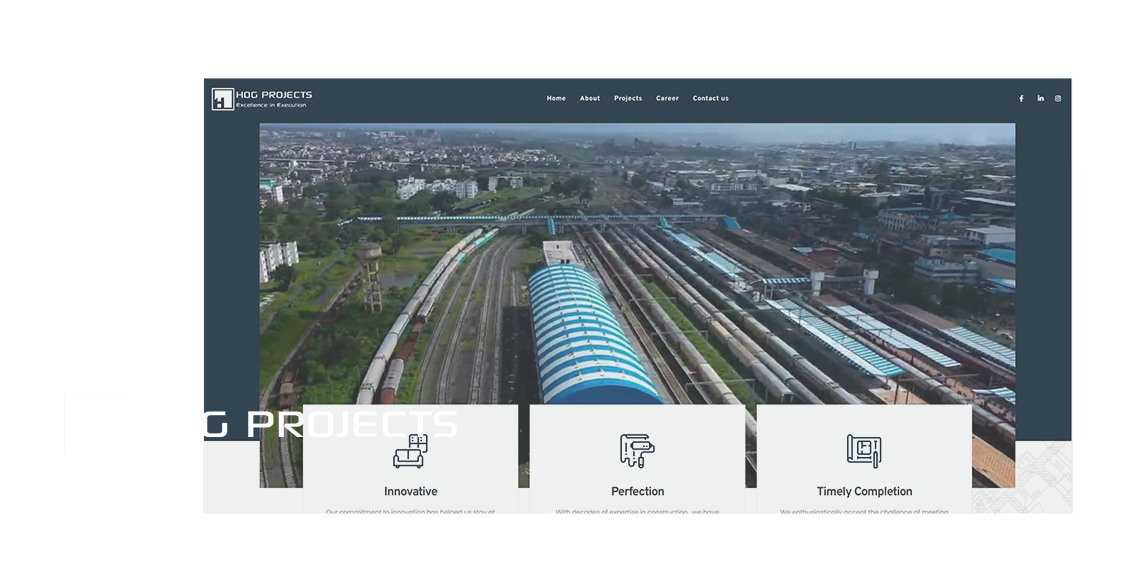1122x567 pixels.
Task: Click the 'Excellence in Execution' tagline
Action: click(x=271, y=105)
